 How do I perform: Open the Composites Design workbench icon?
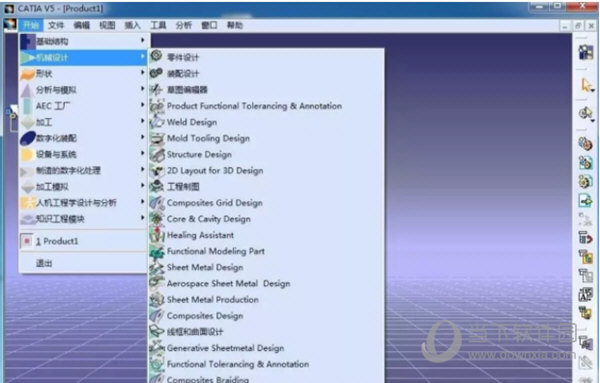click(x=156, y=316)
